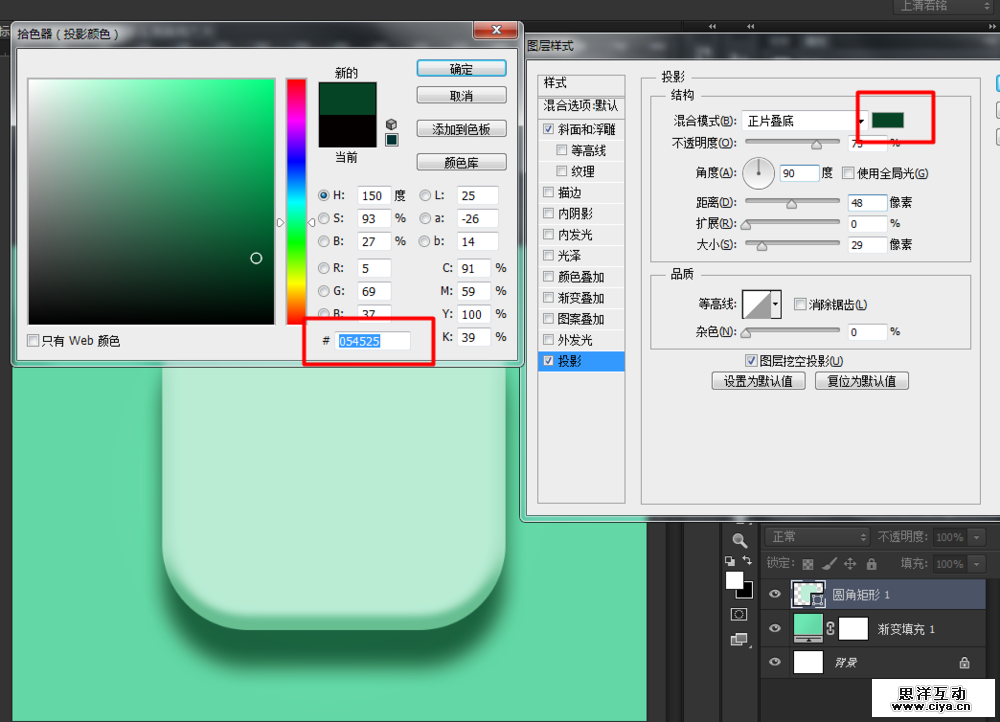The width and height of the screenshot is (1000, 722).
Task: Click the 距离 distance slider handle
Action: [x=791, y=204]
